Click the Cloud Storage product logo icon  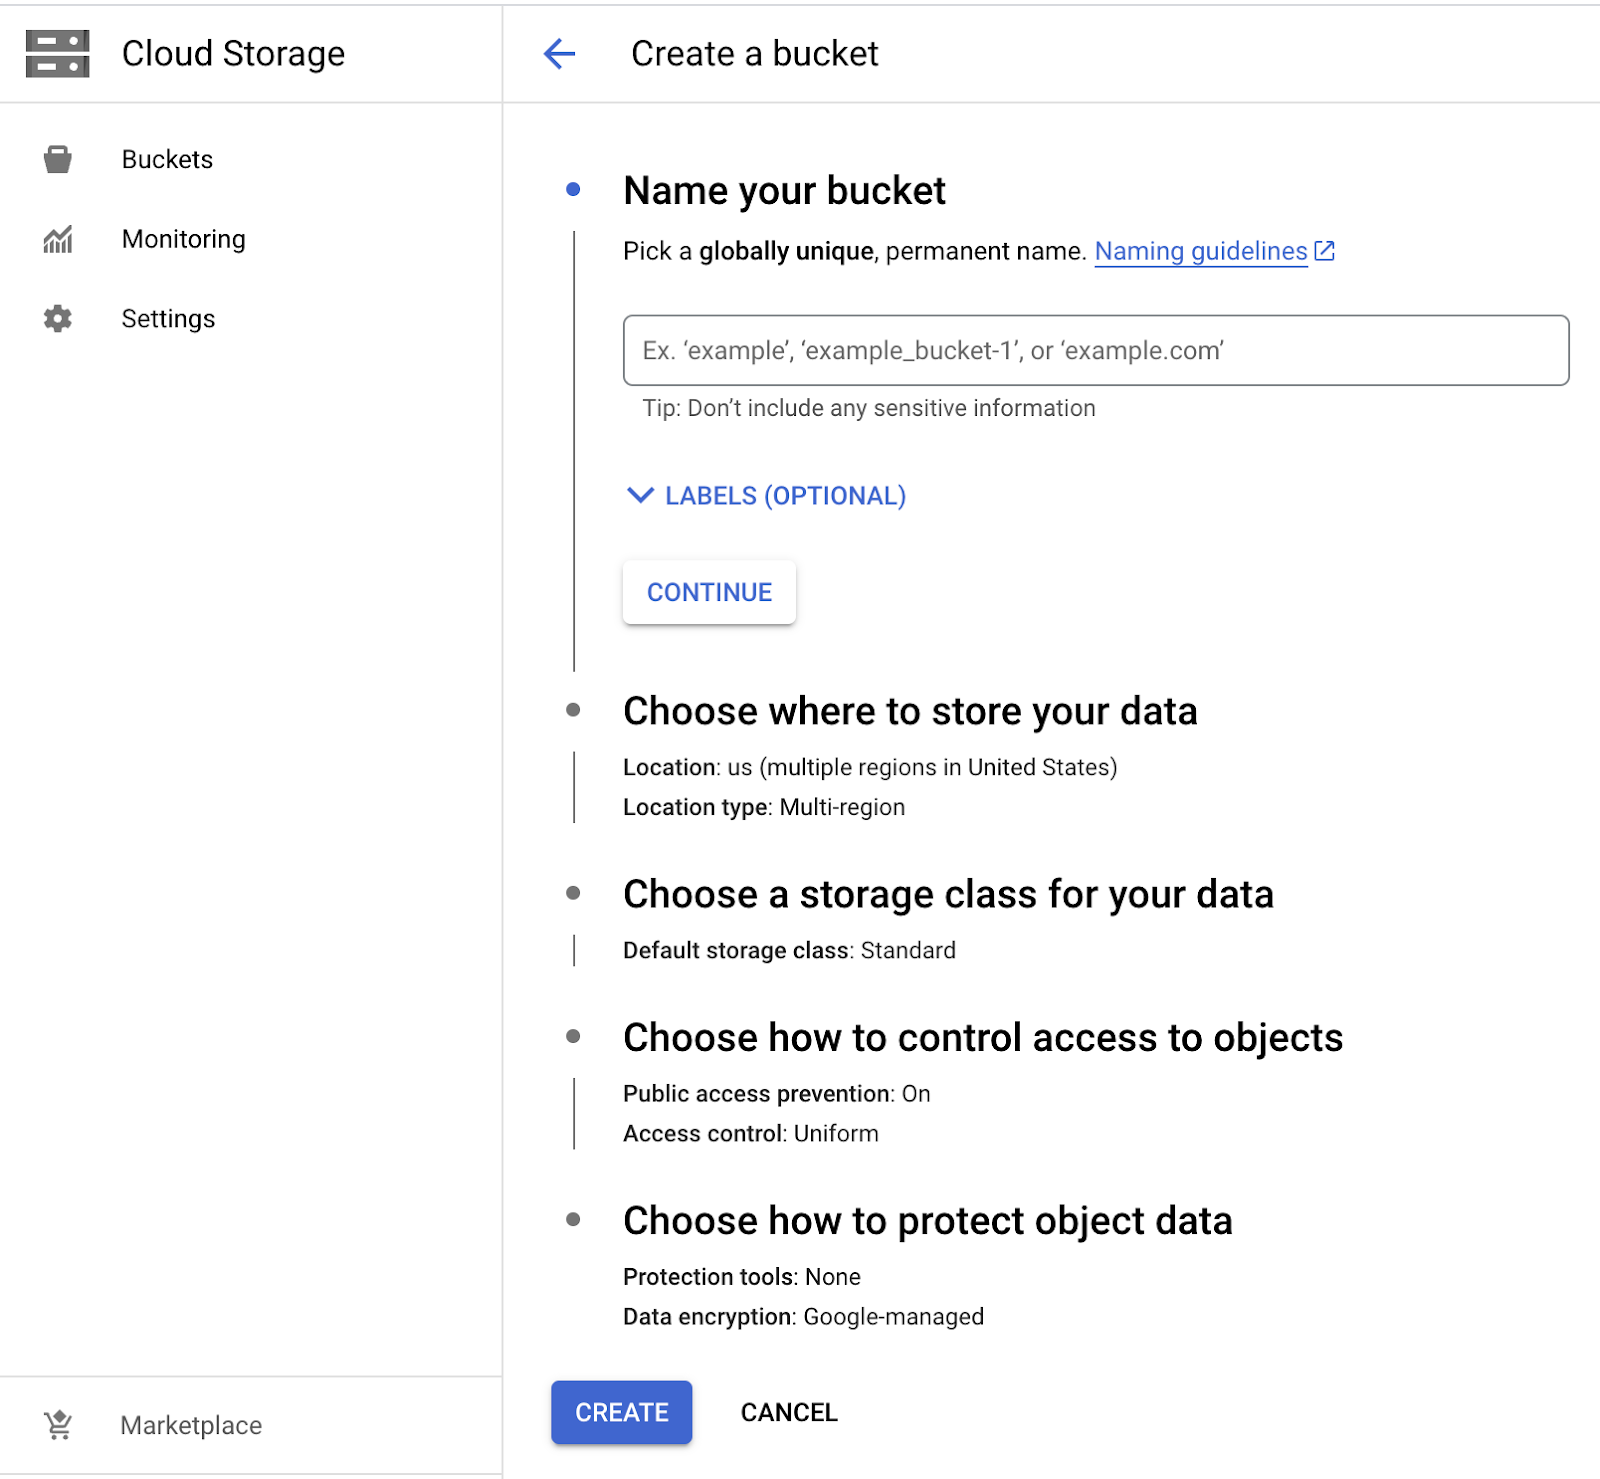click(x=57, y=54)
